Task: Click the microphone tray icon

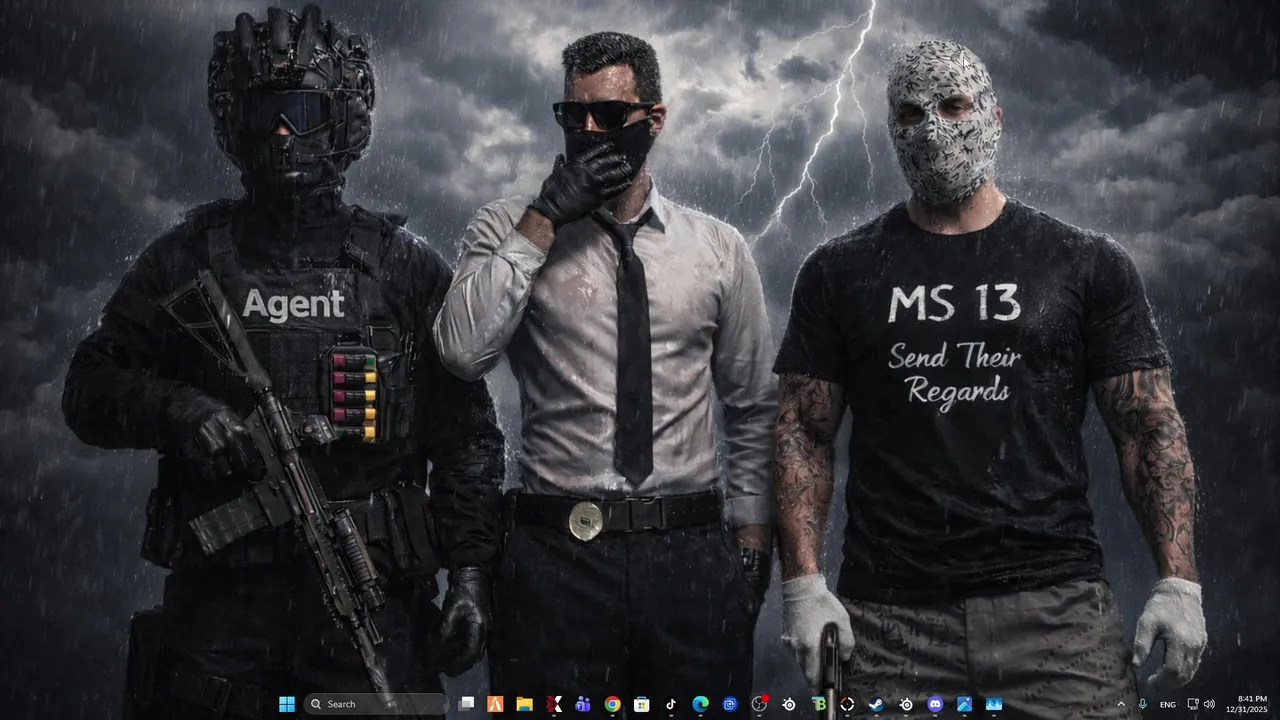Action: tap(1143, 704)
